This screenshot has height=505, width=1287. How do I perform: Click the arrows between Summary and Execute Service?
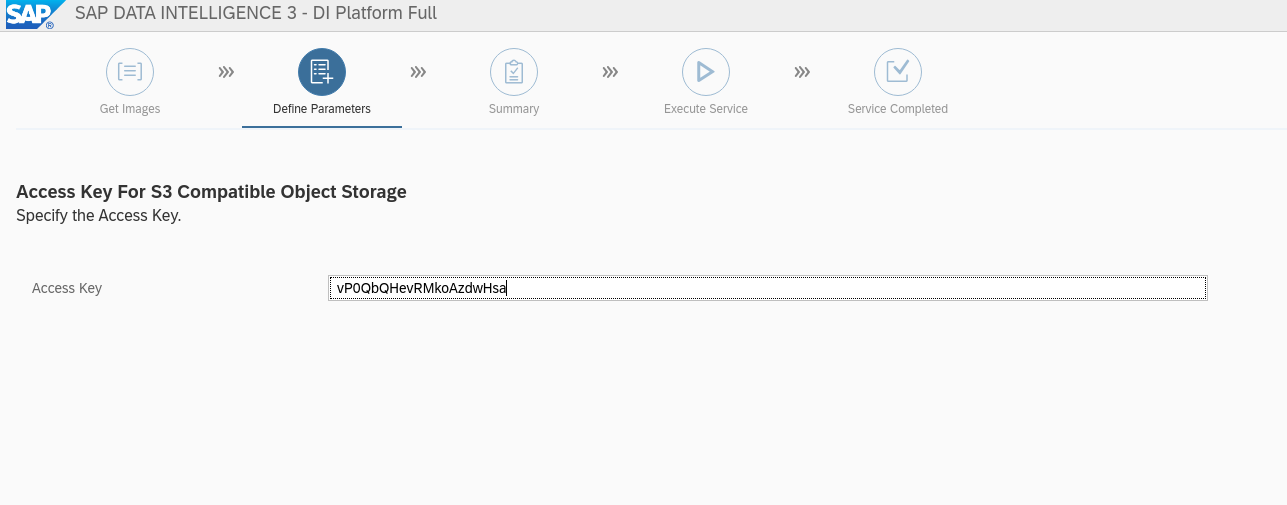(610, 72)
